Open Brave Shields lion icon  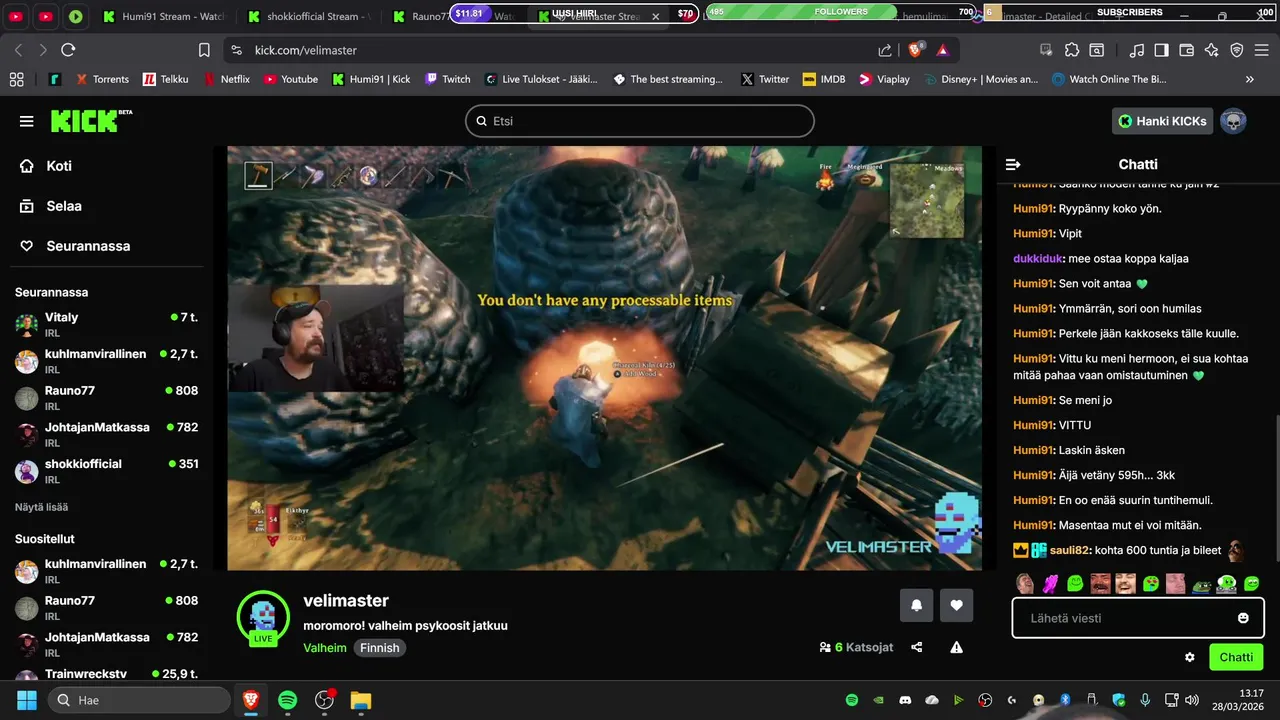915,50
